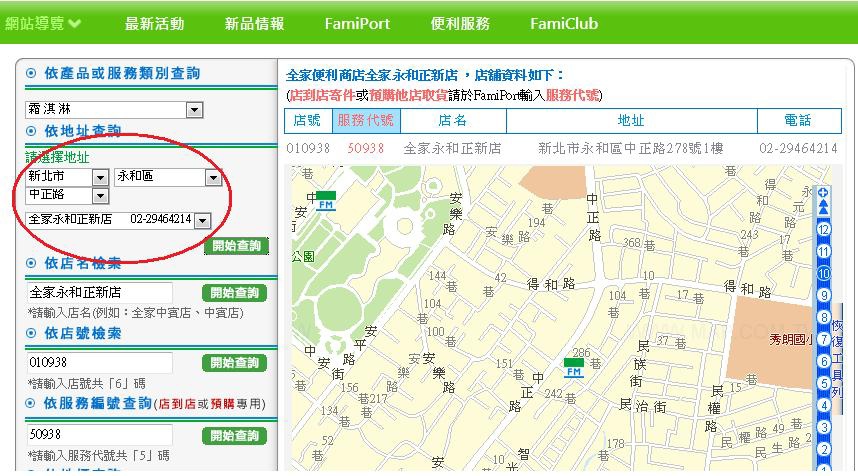Open the FamiPort menu
858x476 pixels.
pos(357,24)
